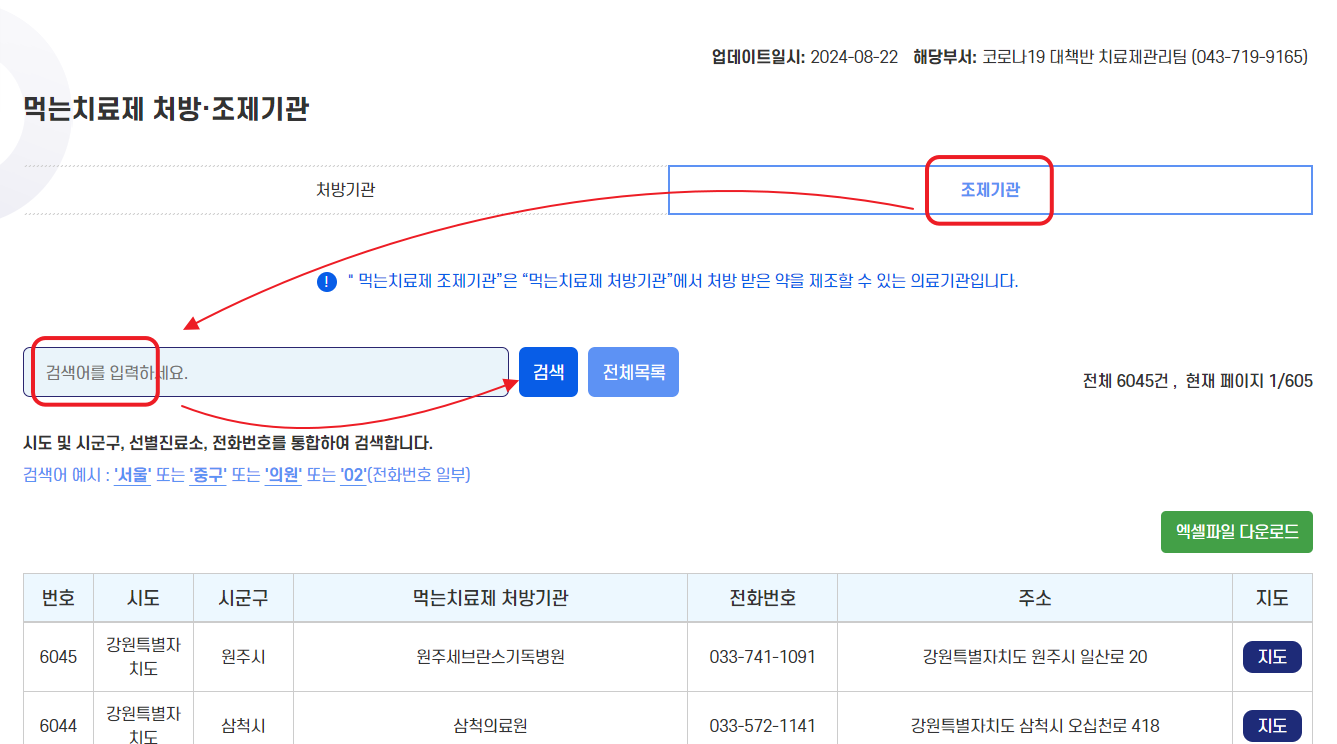Click phone number 033-741-1091
The height and width of the screenshot is (744, 1337).
[x=762, y=657]
